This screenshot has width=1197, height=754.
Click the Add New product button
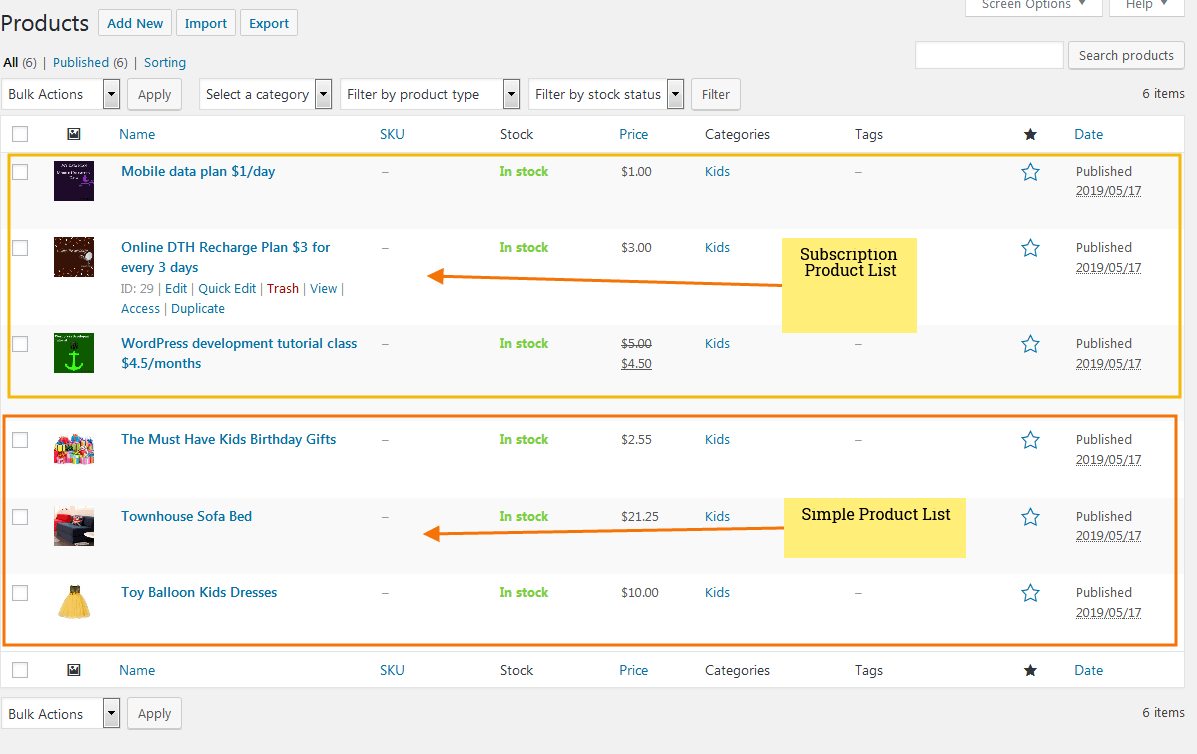click(x=135, y=23)
